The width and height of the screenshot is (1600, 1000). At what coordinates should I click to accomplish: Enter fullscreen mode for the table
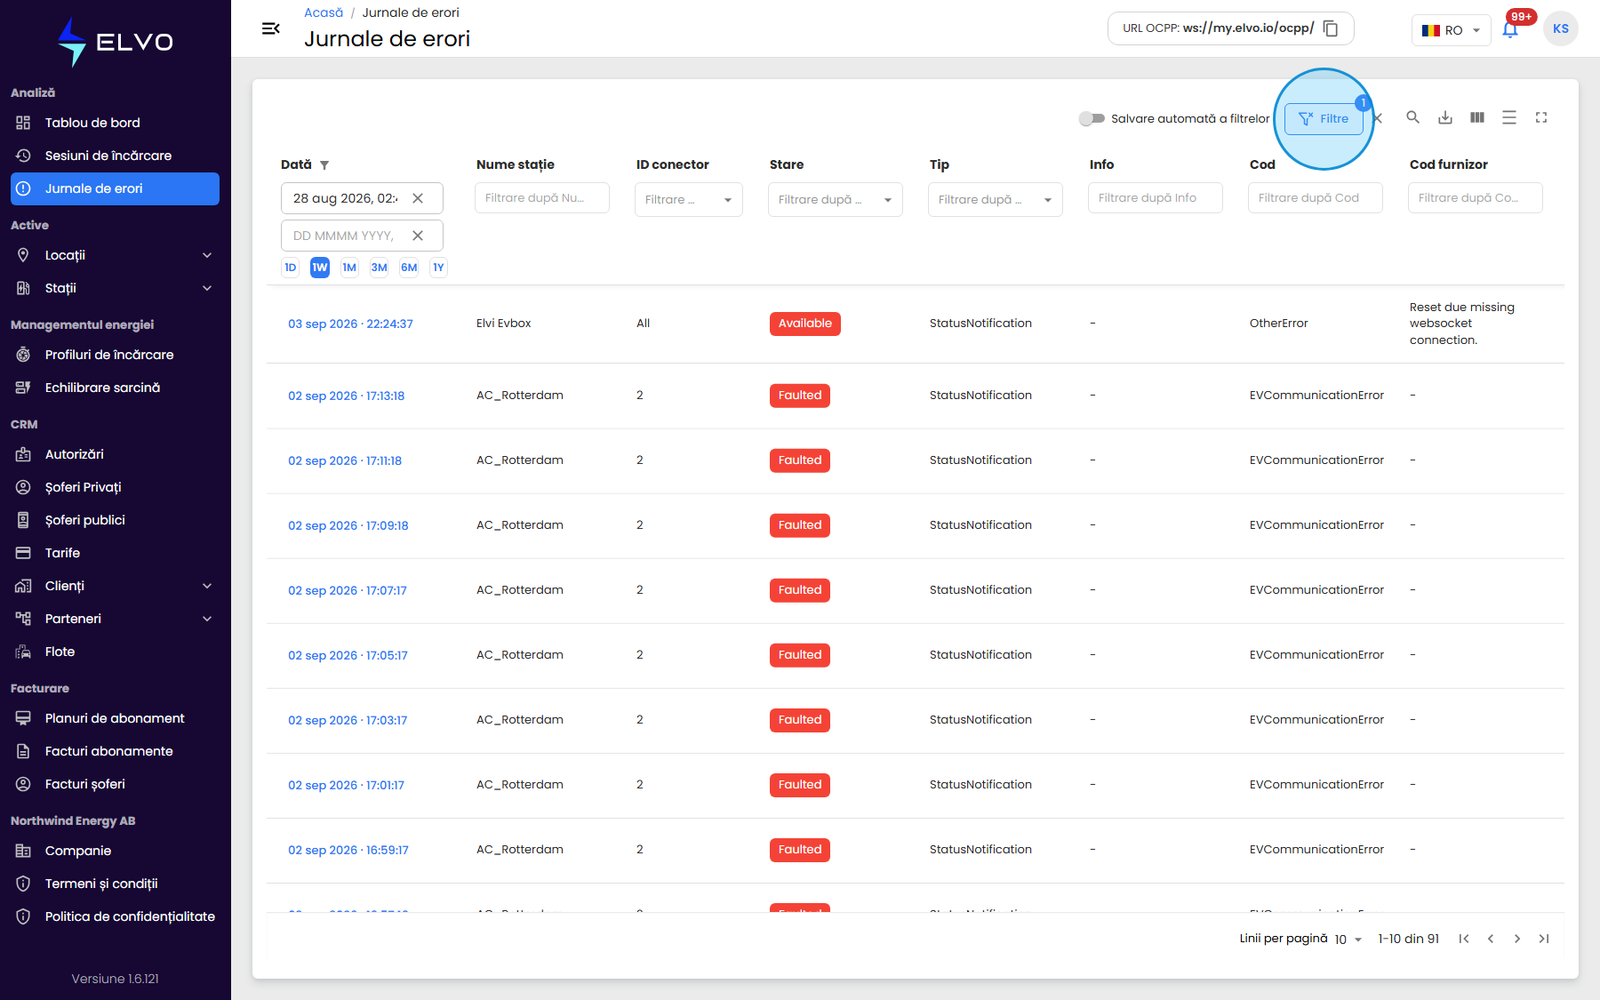(x=1541, y=118)
